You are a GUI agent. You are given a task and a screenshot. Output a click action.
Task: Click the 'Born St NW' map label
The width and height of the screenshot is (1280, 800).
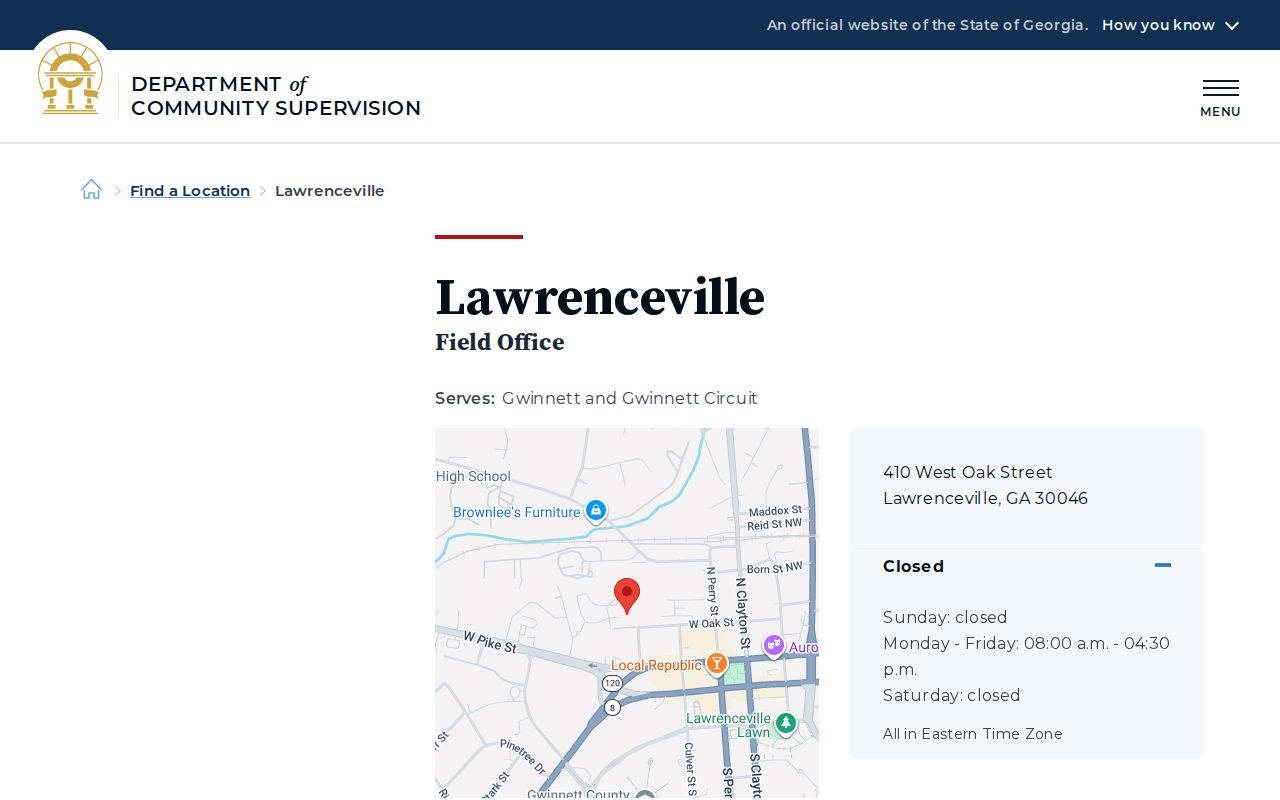point(774,568)
